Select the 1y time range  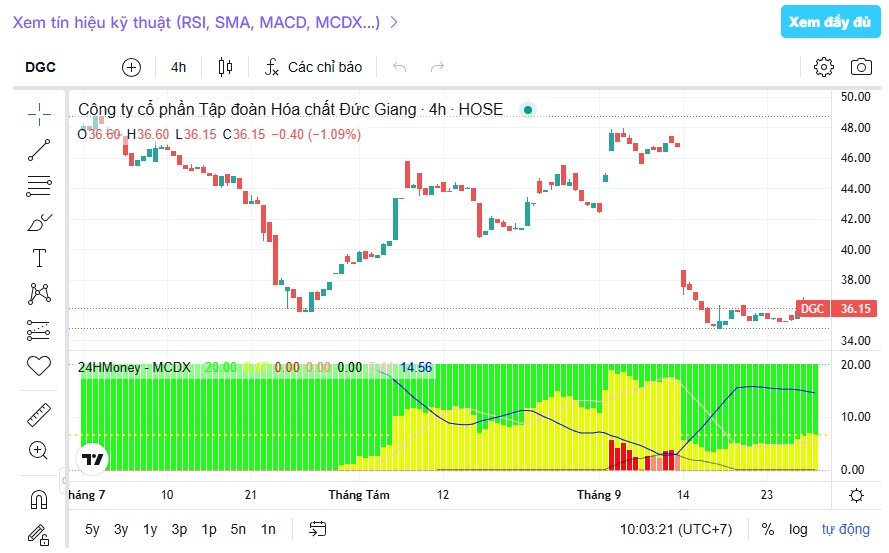pos(150,529)
